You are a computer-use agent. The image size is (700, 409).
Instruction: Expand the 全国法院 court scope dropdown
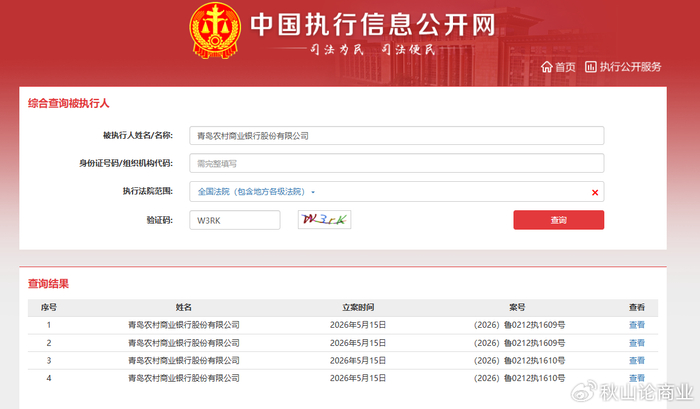[x=256, y=192]
